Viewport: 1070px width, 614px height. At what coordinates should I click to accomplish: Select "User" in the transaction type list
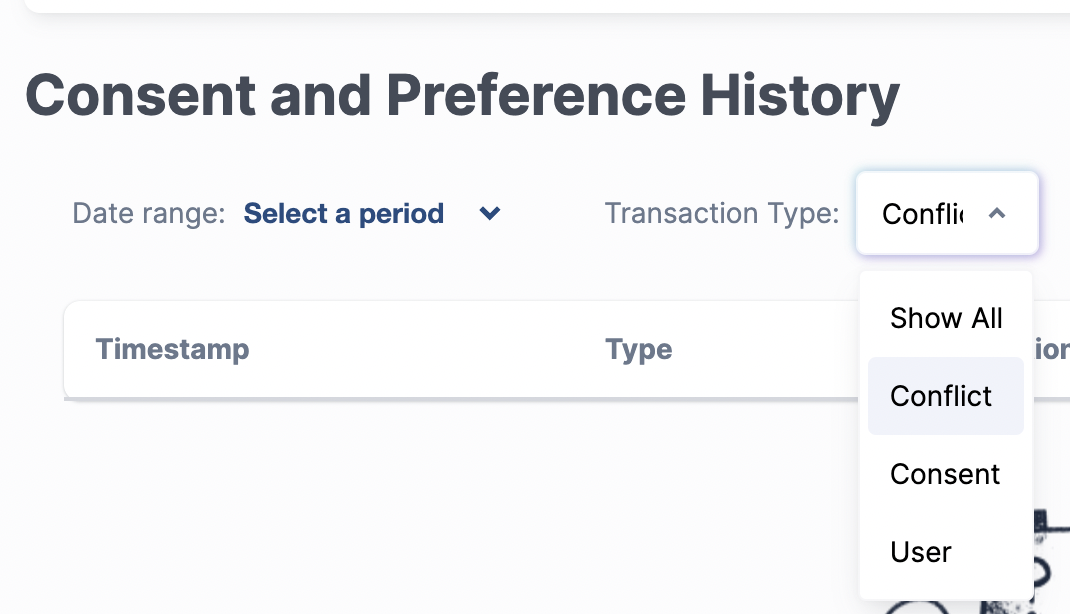(x=921, y=552)
